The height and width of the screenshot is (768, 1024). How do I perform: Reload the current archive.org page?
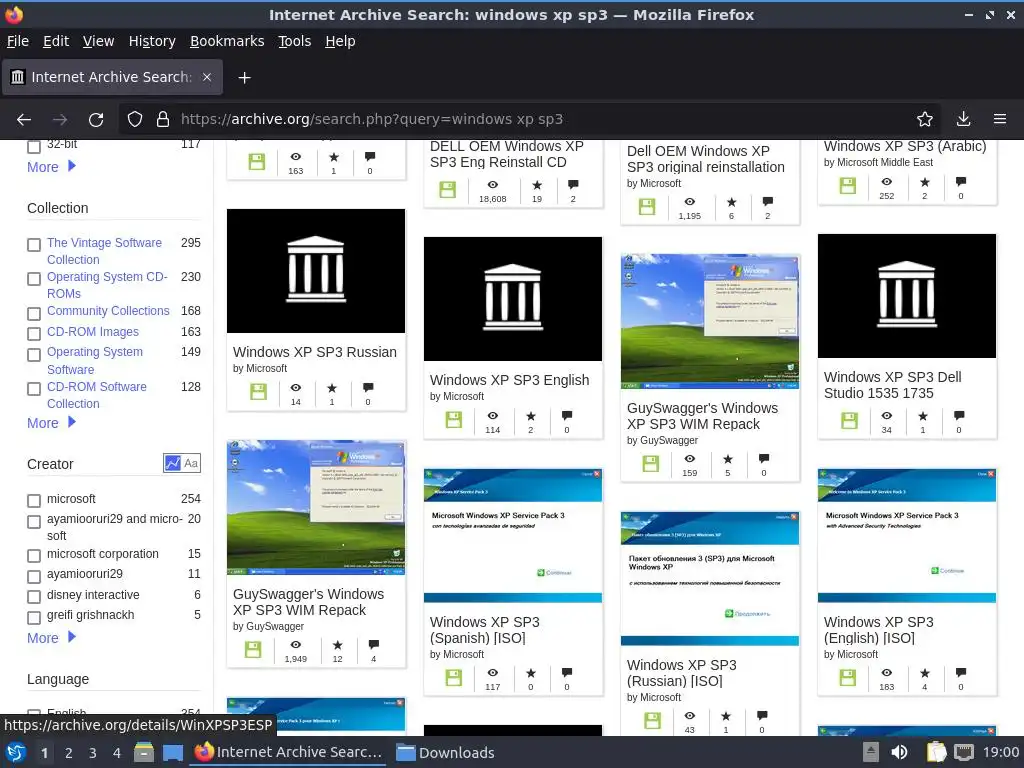(96, 120)
